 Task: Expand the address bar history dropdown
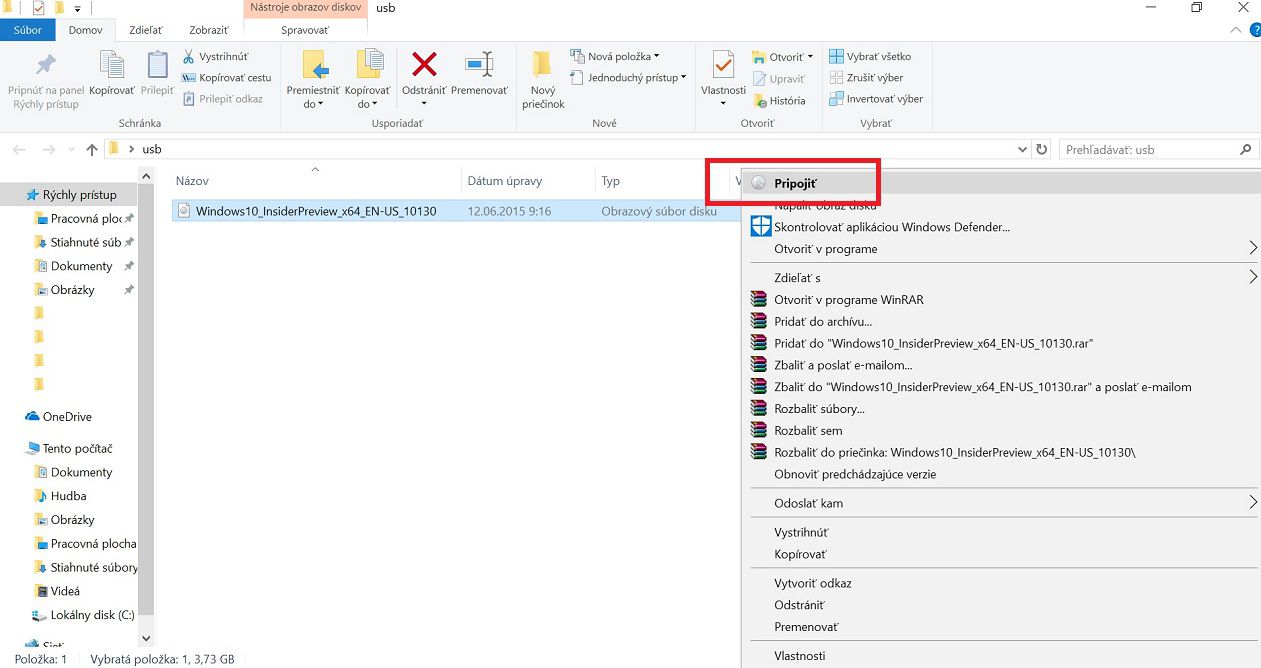pos(1022,150)
